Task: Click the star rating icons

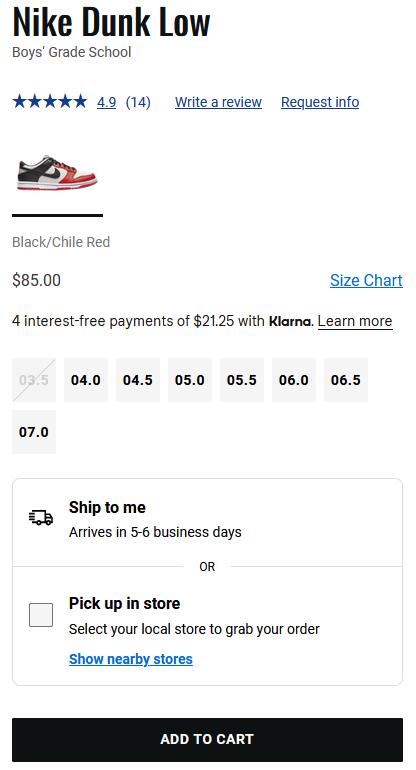Action: coord(50,102)
